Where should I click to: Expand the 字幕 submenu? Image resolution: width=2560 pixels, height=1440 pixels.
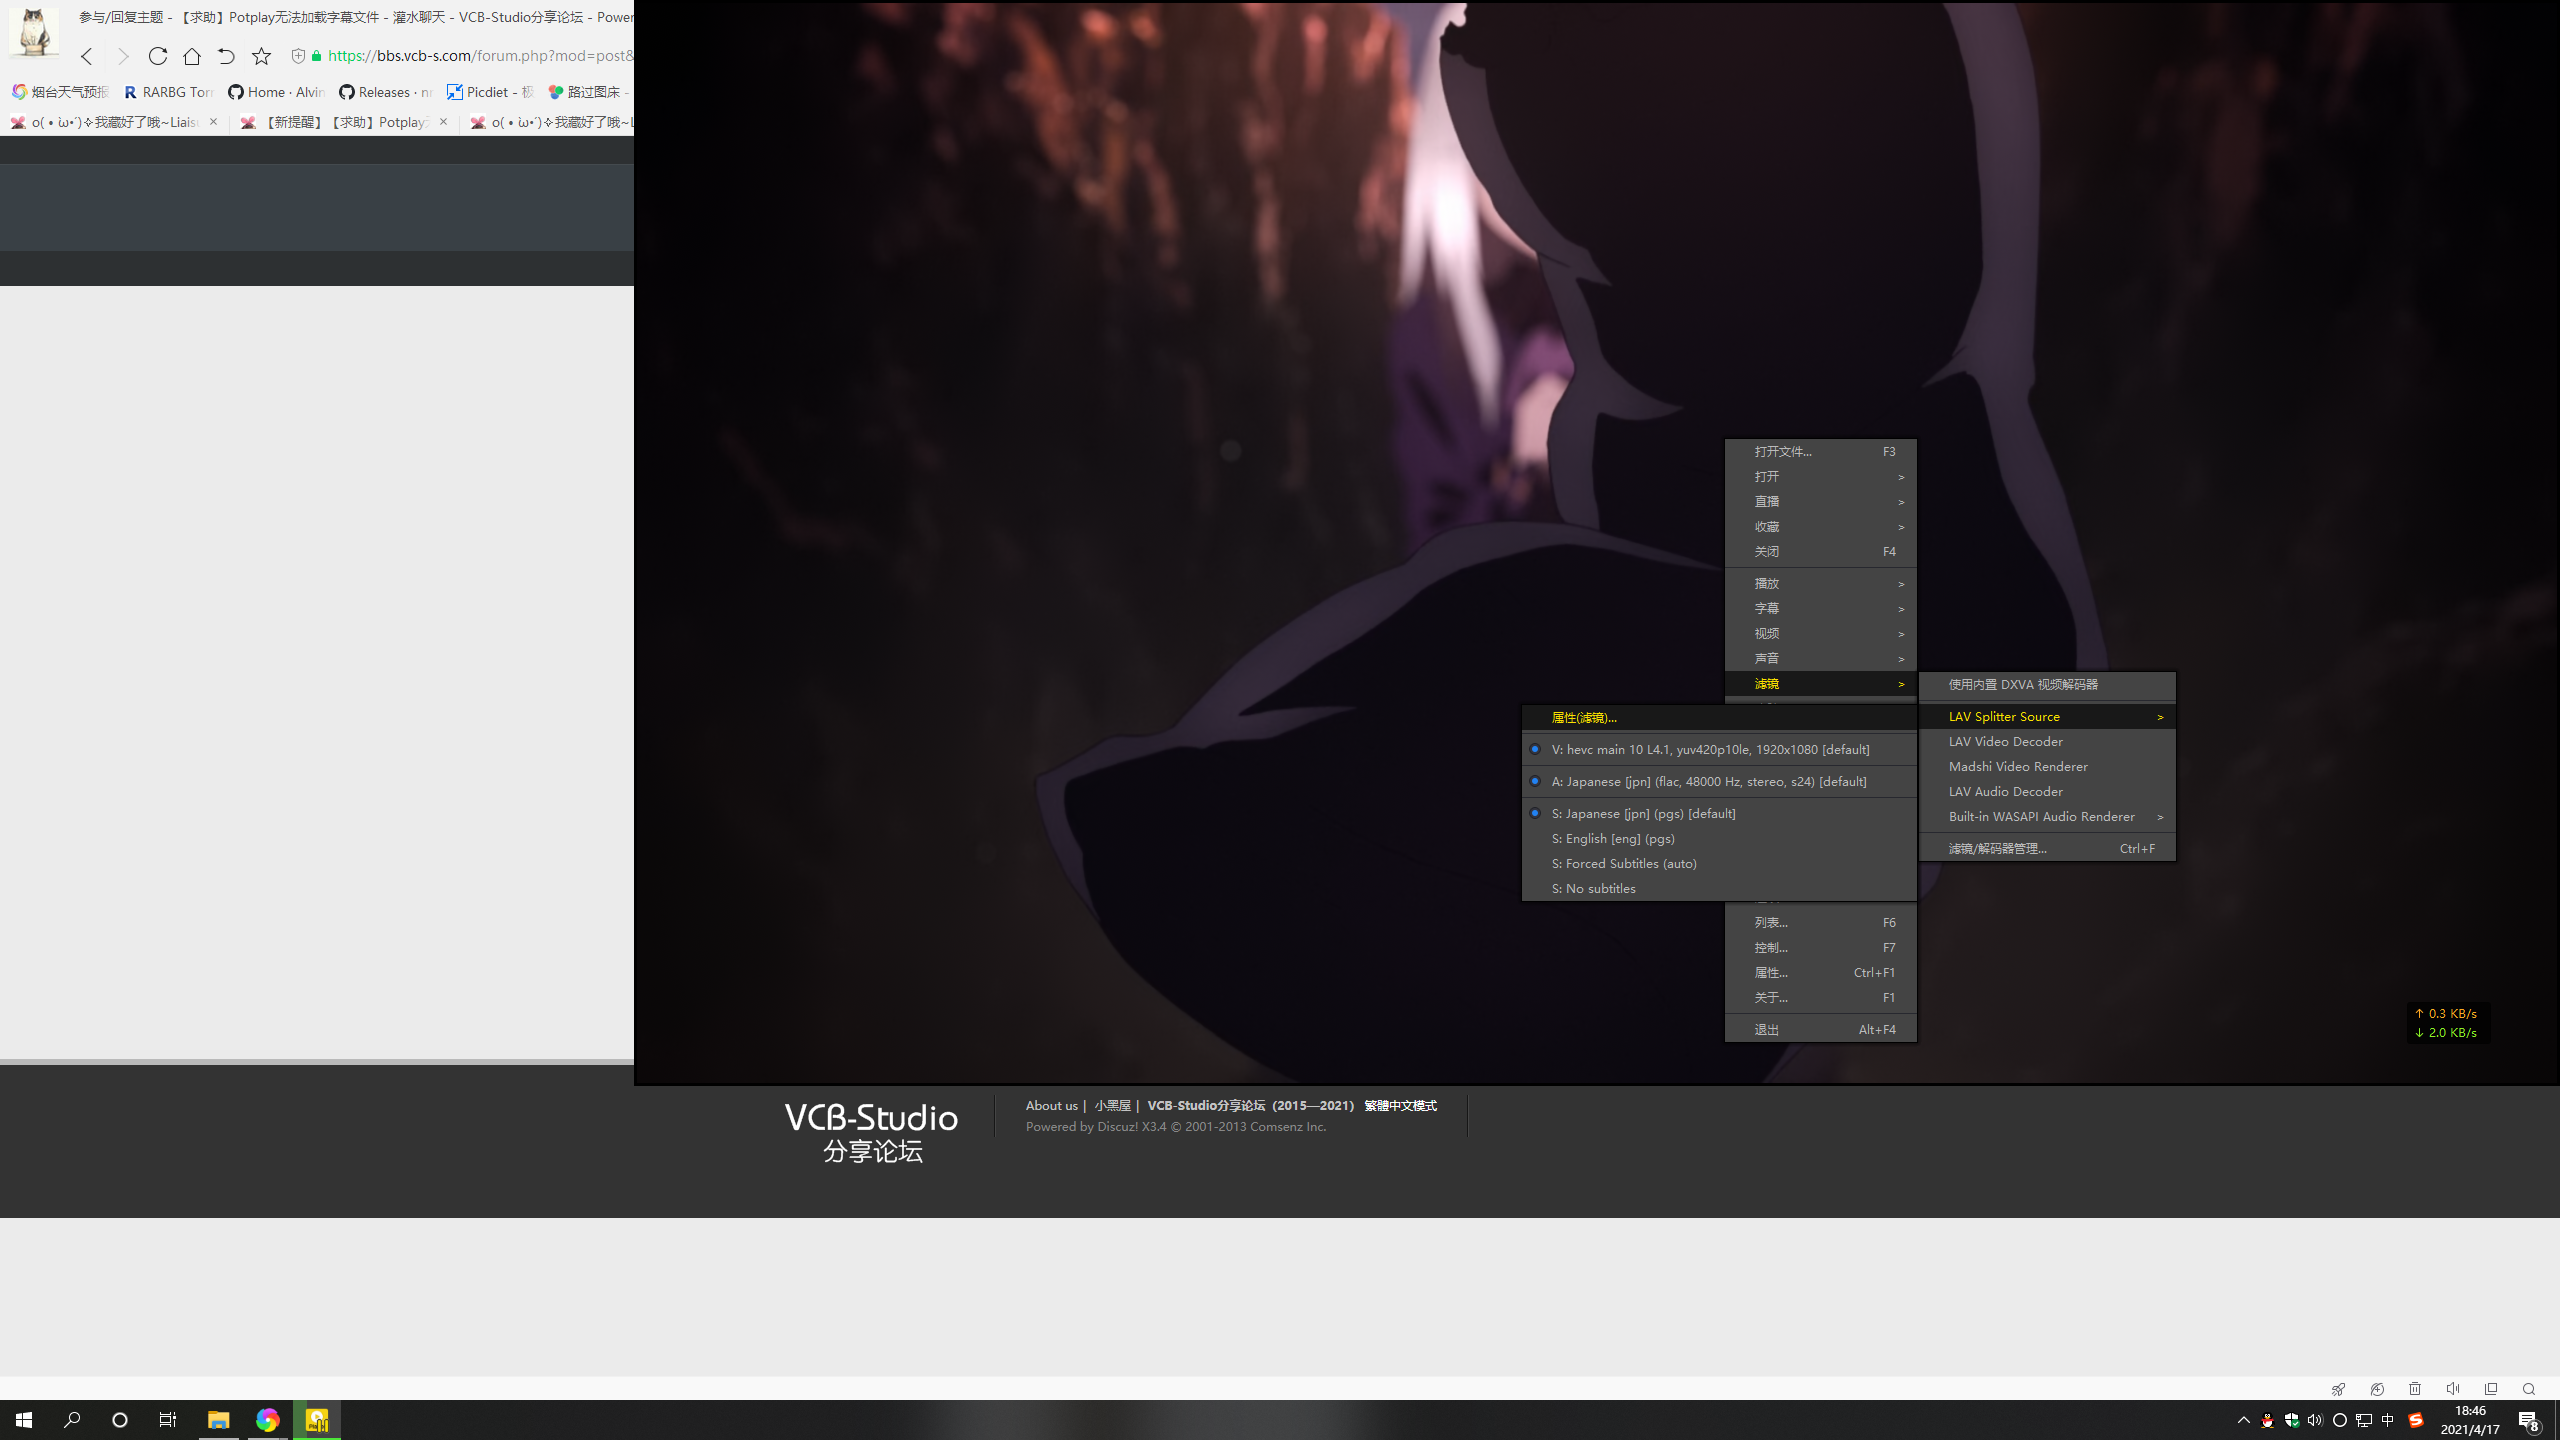(x=1820, y=609)
